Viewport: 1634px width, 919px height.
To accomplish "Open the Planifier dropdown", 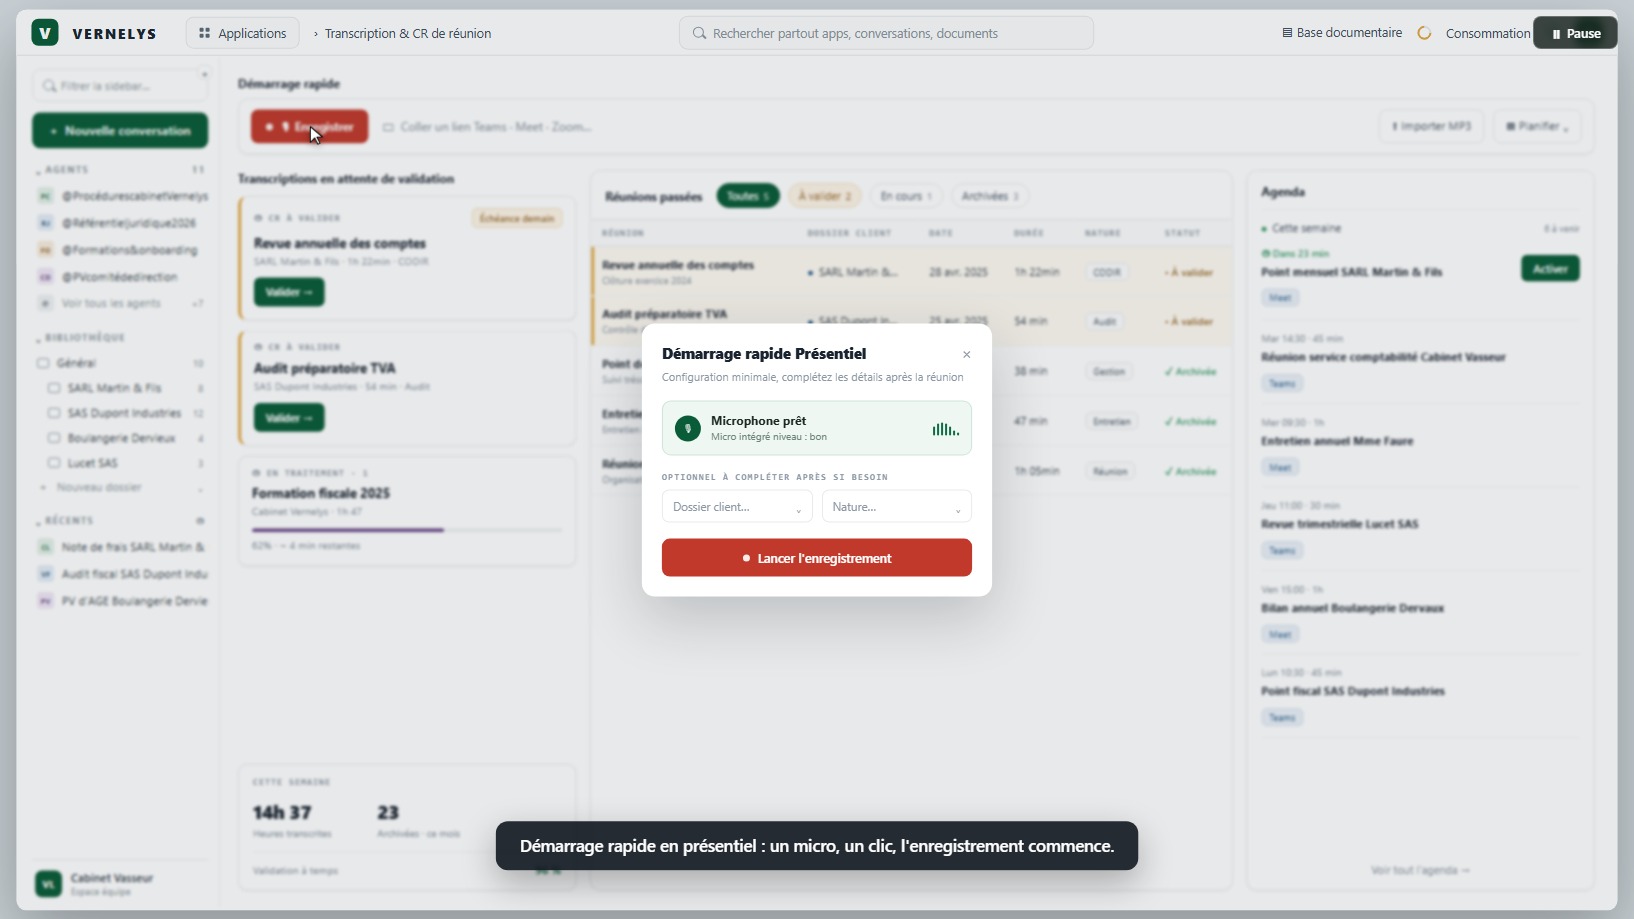I will pos(1537,126).
